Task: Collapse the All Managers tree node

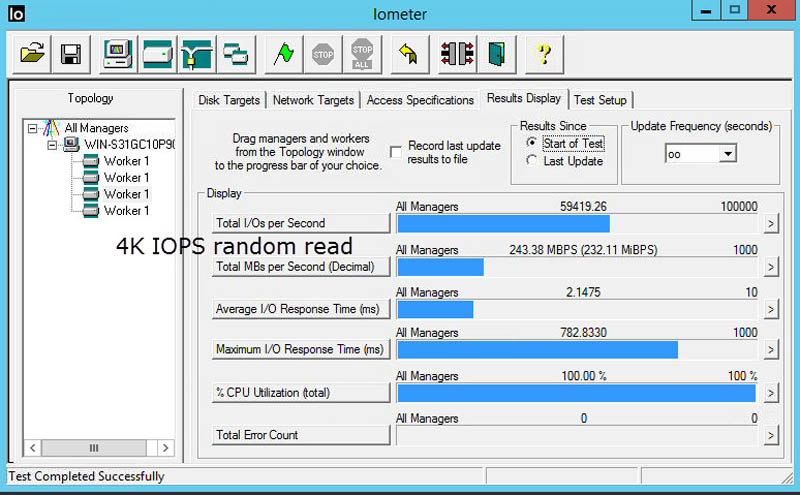Action: pyautogui.click(x=33, y=128)
